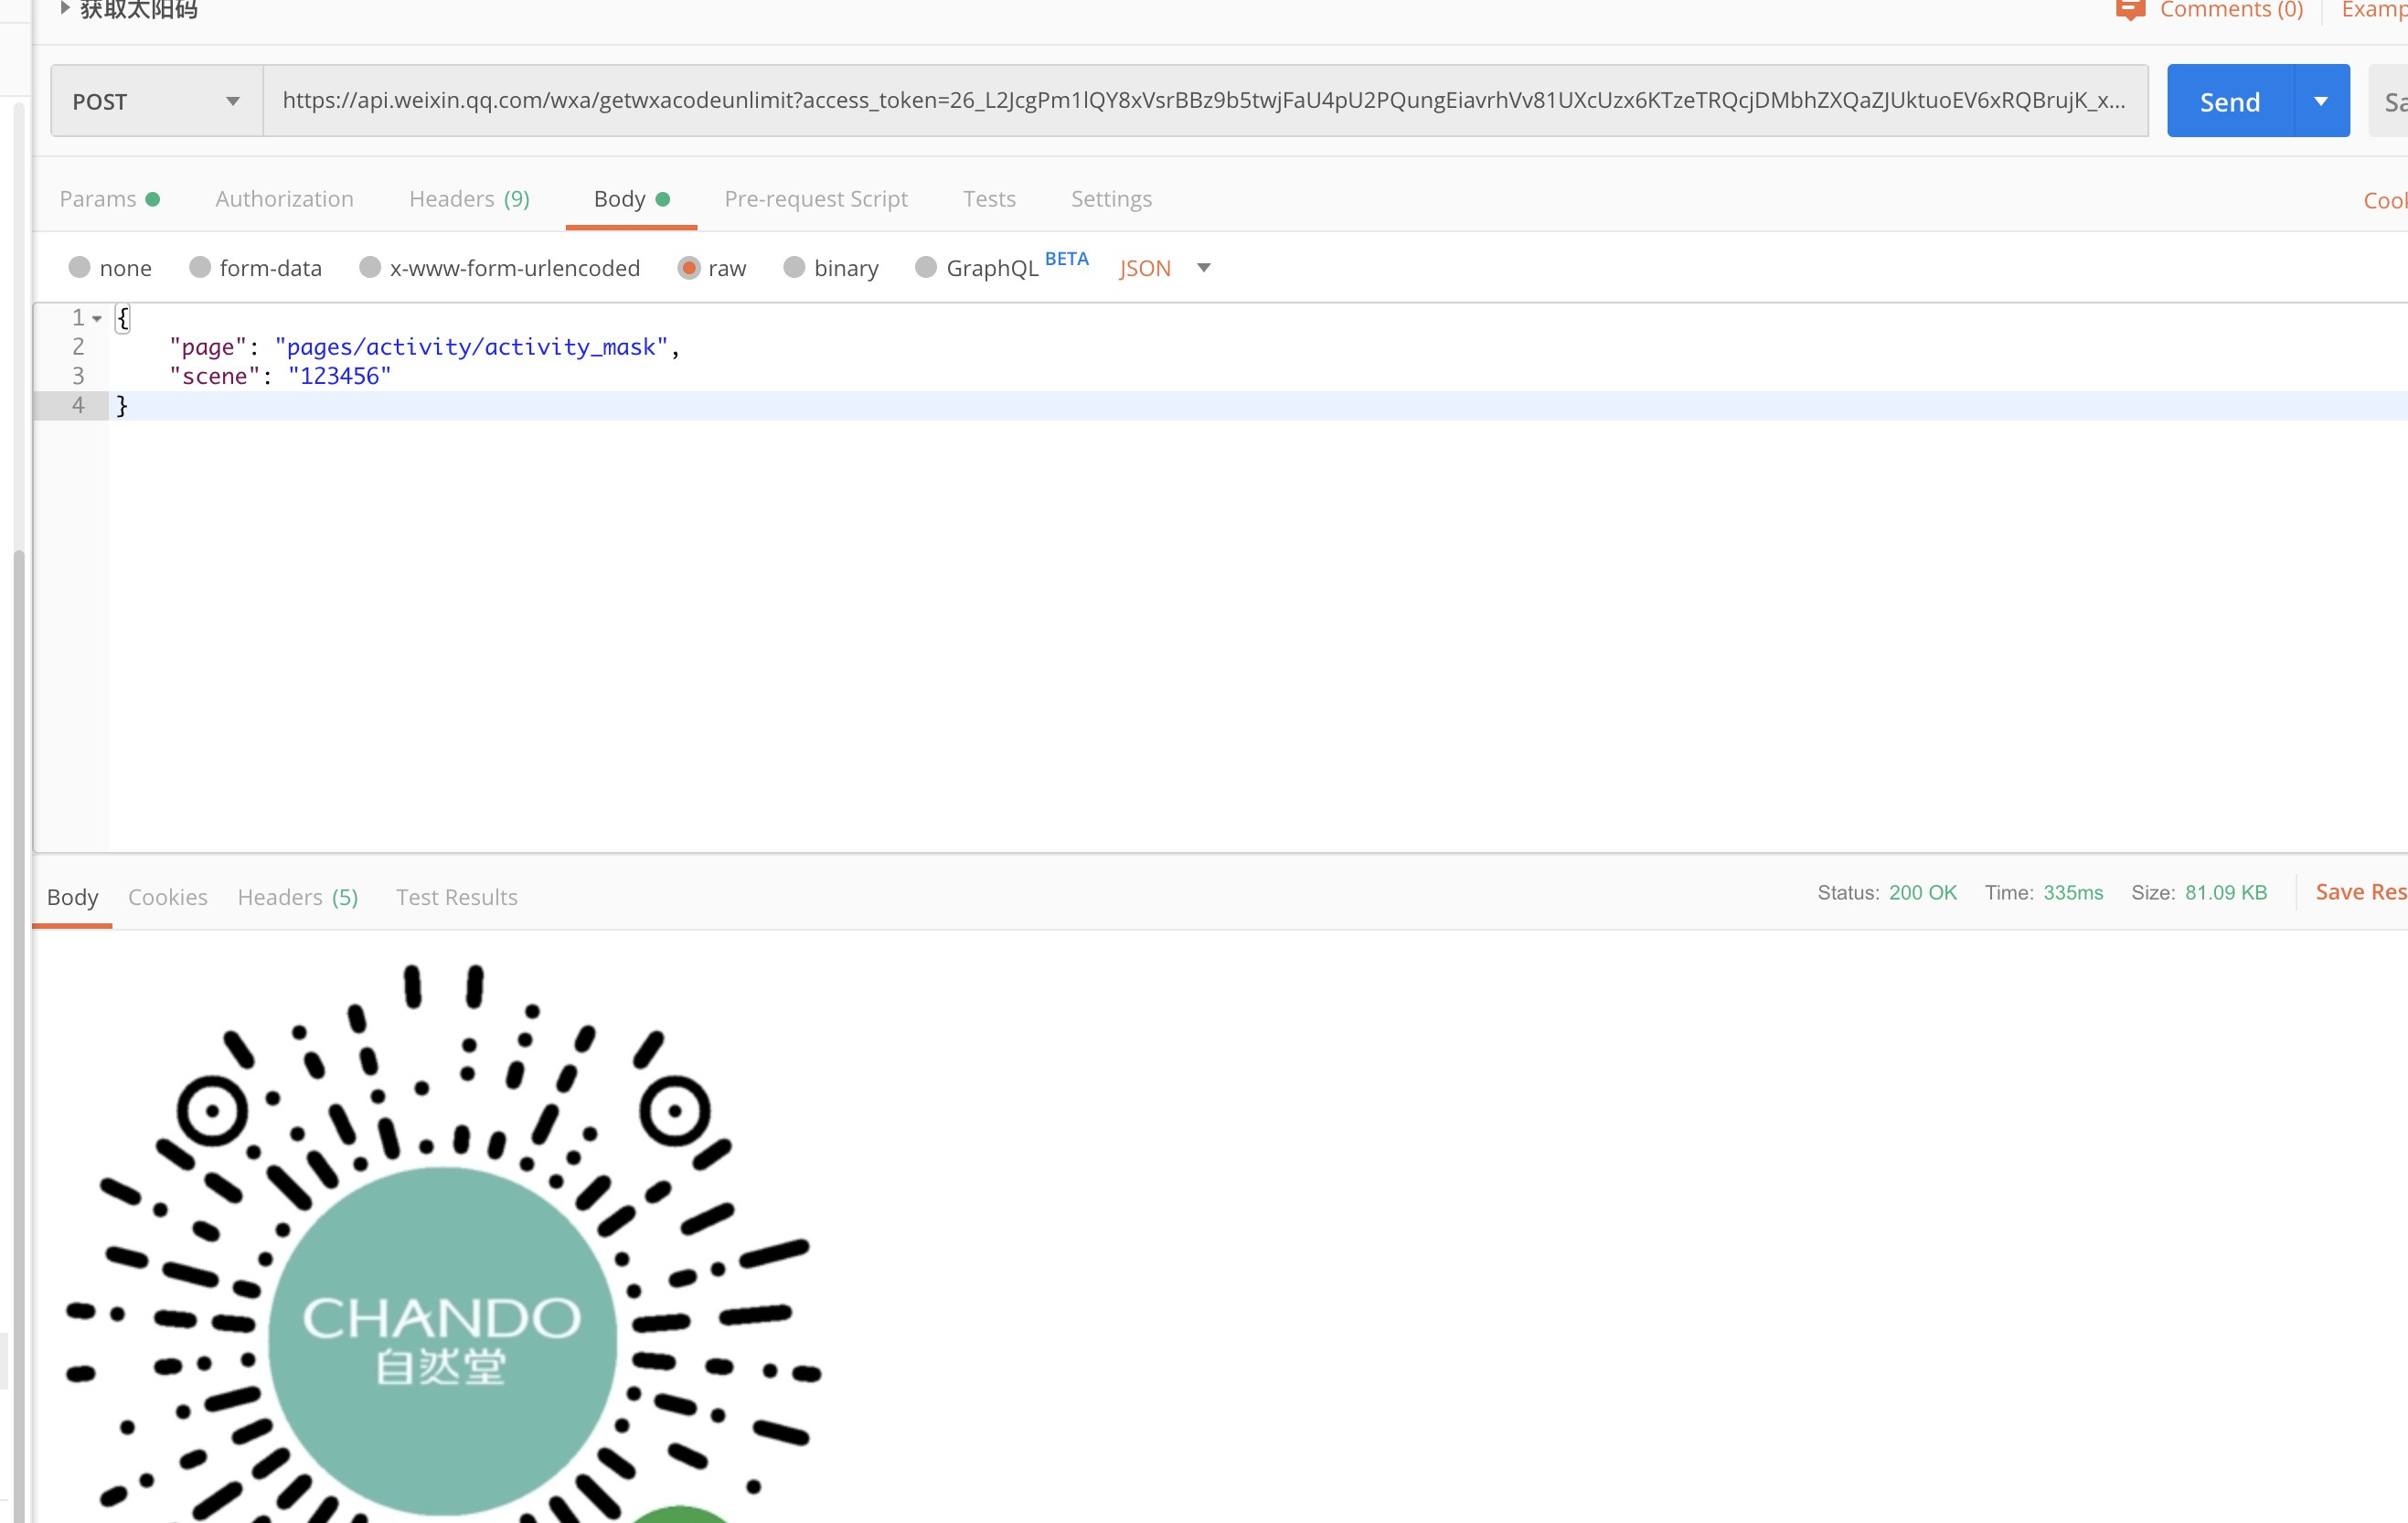Open the Send button dropdown arrow
The width and height of the screenshot is (2408, 1523).
2321,101
